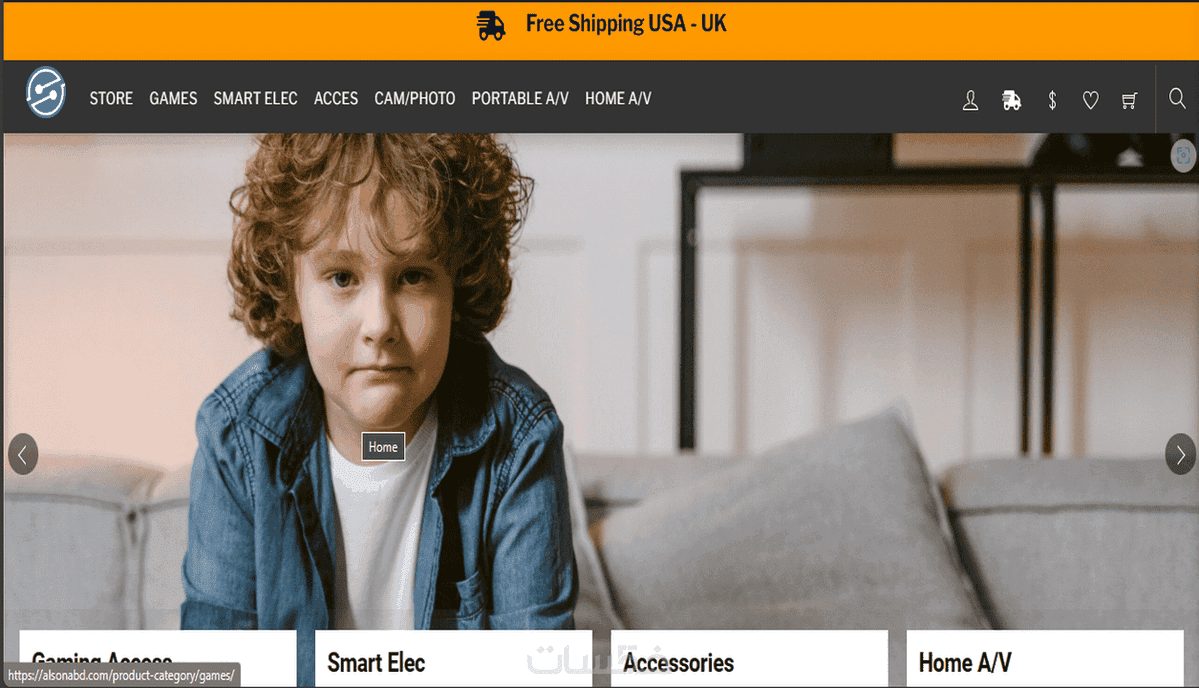Open the STORE menu item
This screenshot has height=688, width=1199.
[x=111, y=99]
